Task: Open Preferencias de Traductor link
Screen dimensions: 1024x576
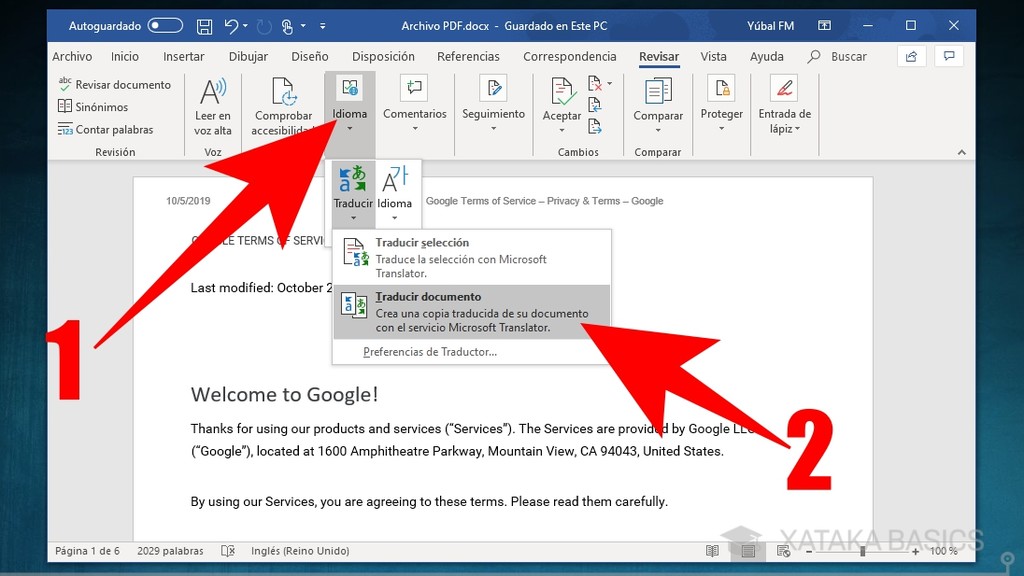Action: point(430,352)
